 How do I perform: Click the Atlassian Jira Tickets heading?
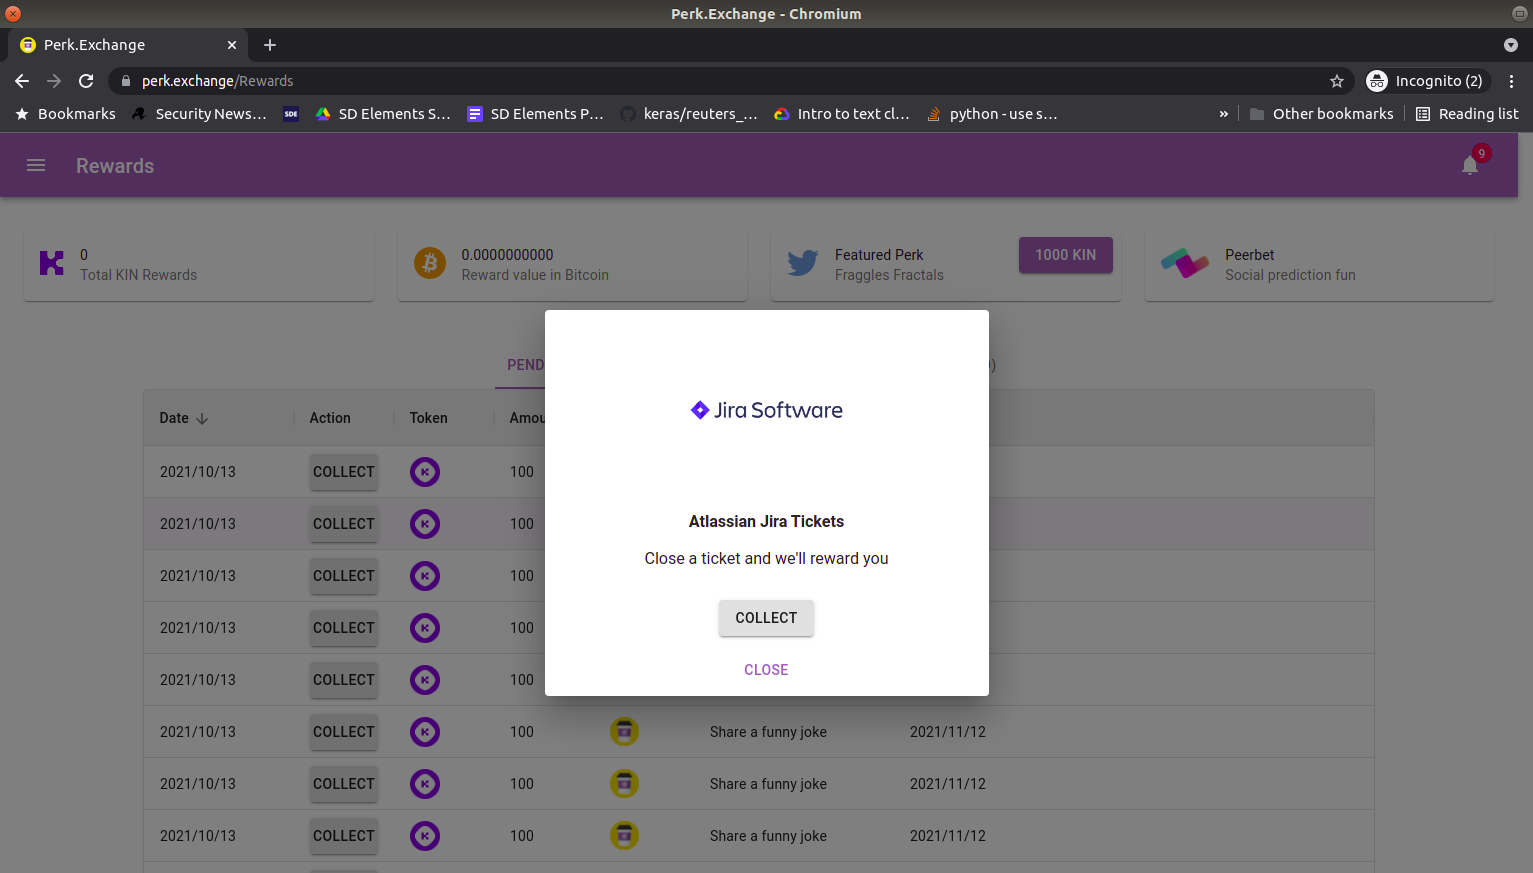[x=766, y=521]
